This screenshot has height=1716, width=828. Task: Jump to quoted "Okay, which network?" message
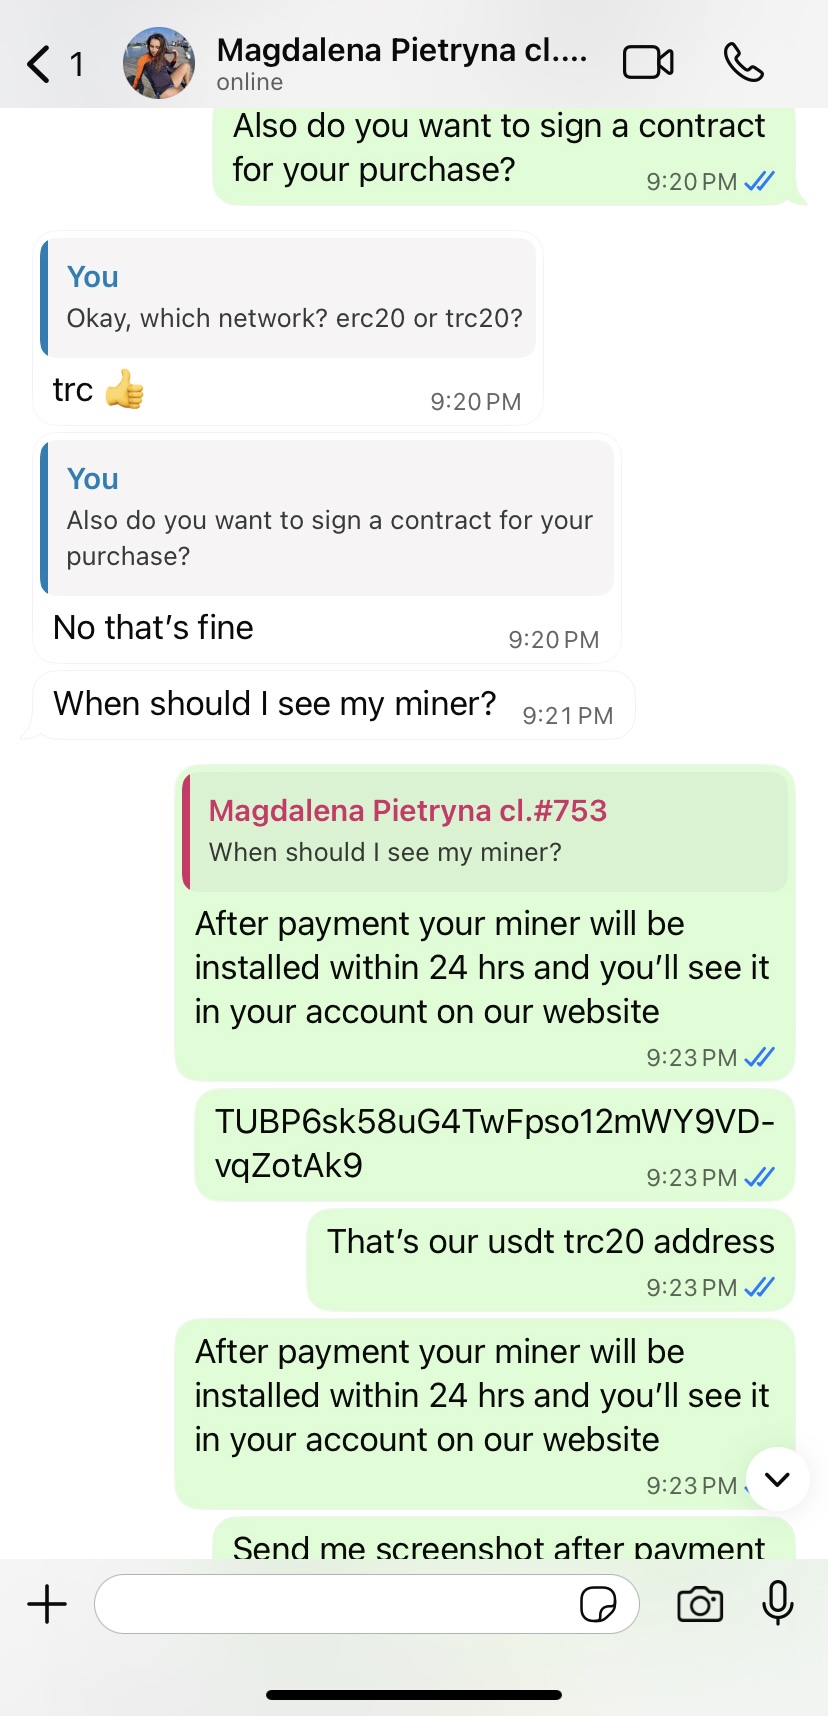292,298
